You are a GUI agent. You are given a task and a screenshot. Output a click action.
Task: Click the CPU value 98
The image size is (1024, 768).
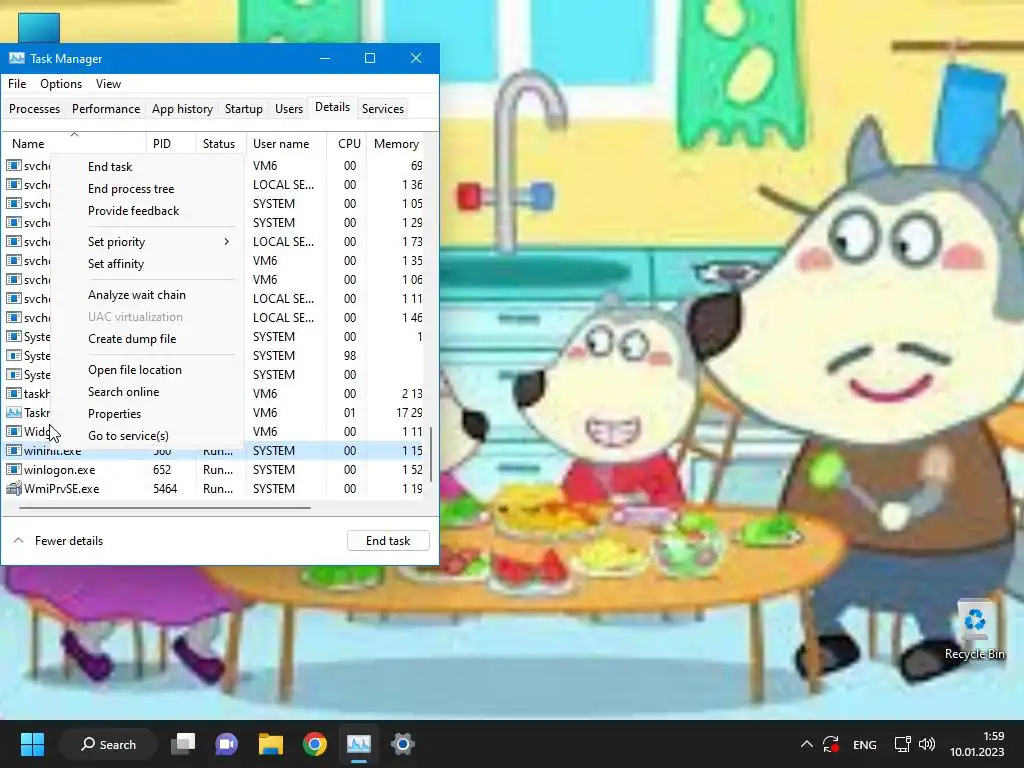tap(350, 356)
